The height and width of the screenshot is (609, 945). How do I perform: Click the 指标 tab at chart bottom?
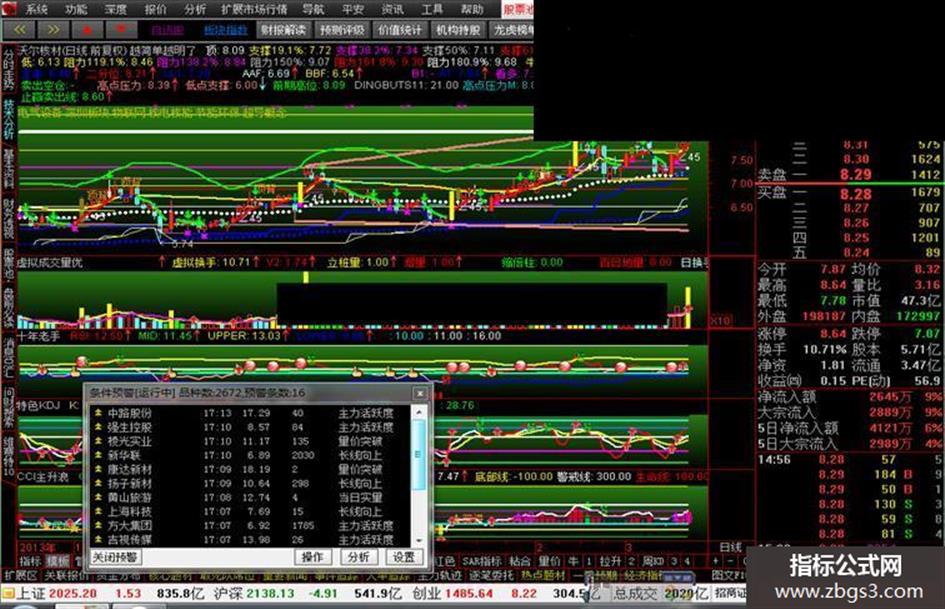[x=30, y=561]
